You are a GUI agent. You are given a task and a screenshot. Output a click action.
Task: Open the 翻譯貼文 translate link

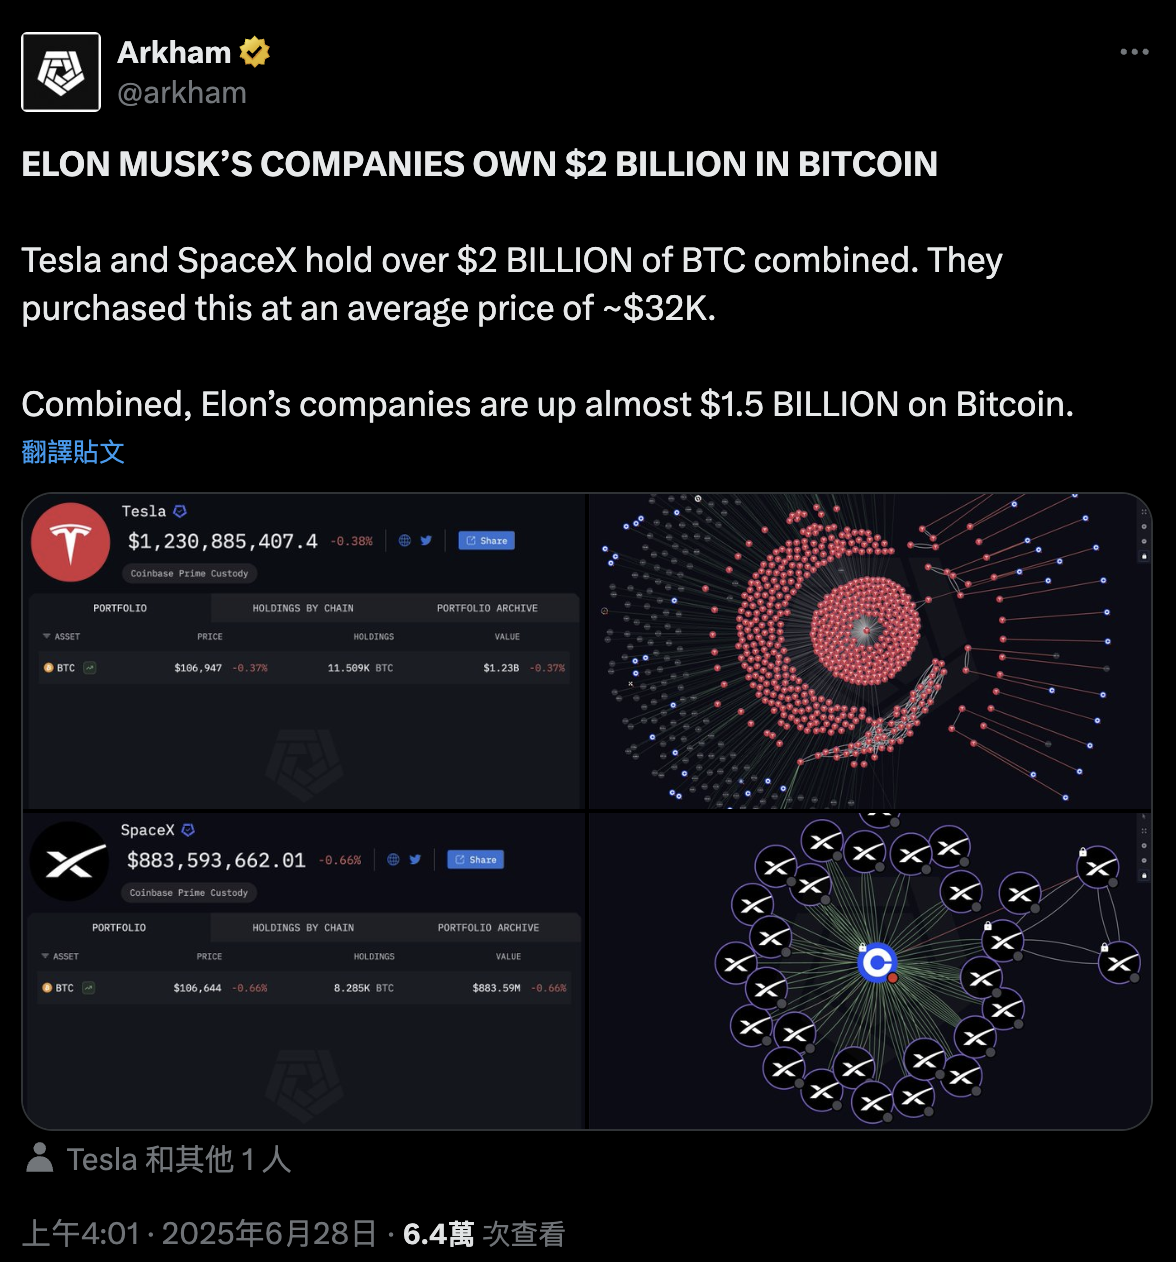[73, 452]
